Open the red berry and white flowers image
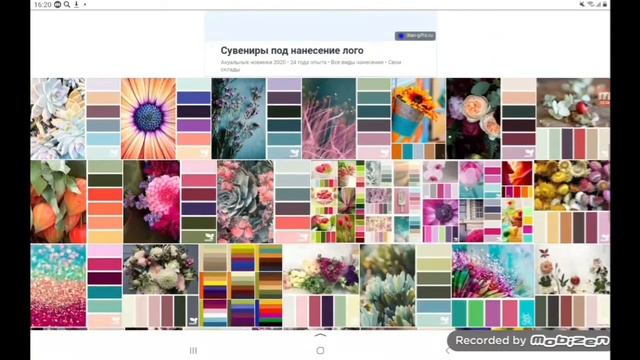The width and height of the screenshot is (640, 360). 573,118
